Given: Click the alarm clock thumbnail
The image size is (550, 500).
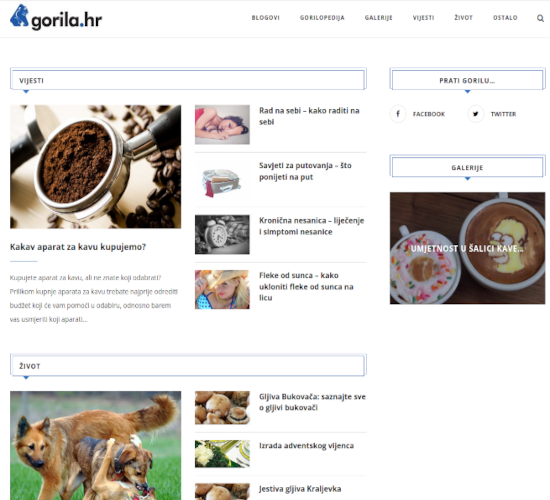Looking at the screenshot, I should 222,234.
